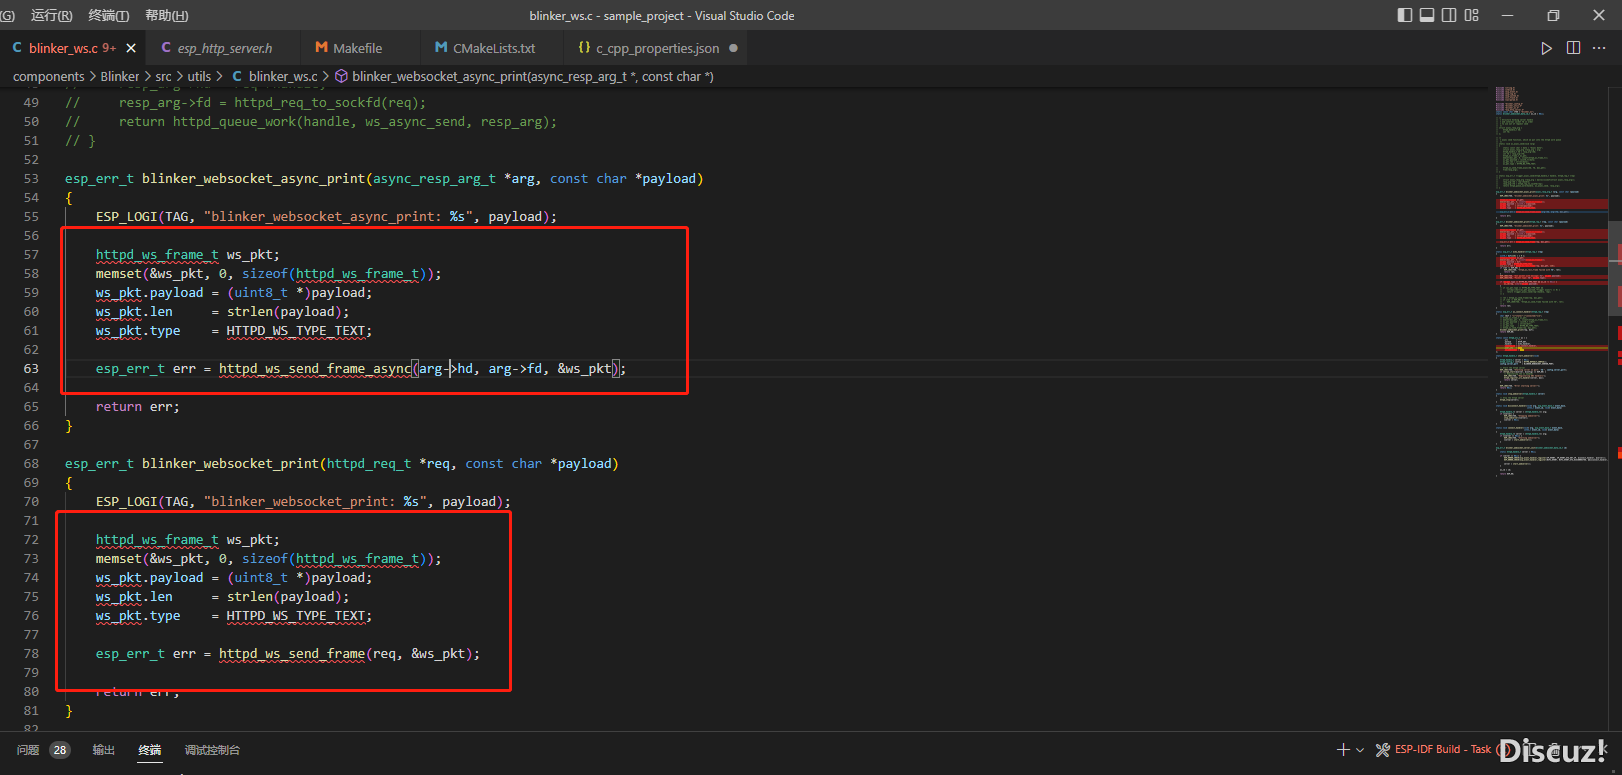
Task: Click strlen(payload) on line 60
Action: click(x=284, y=312)
